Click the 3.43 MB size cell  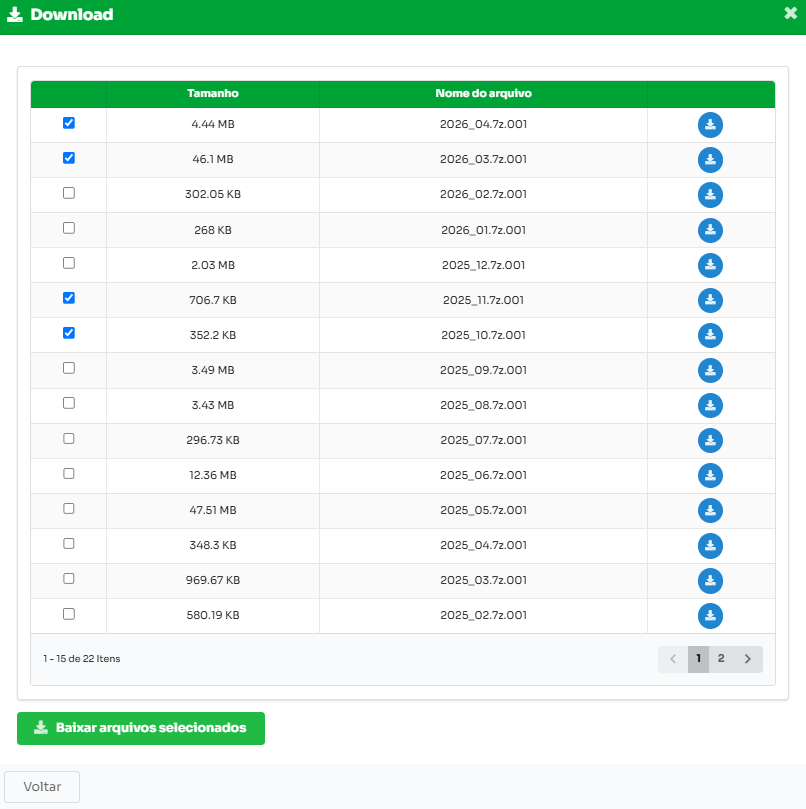(x=213, y=406)
